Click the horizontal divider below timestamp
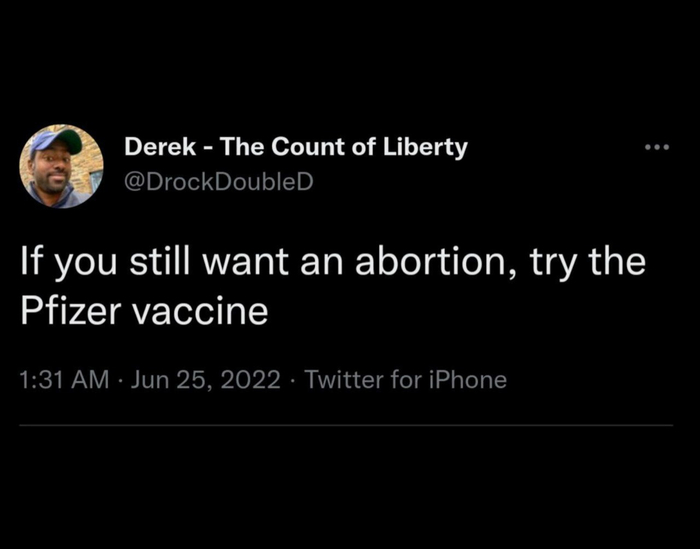Screen dimensions: 700x549 click(x=346, y=425)
